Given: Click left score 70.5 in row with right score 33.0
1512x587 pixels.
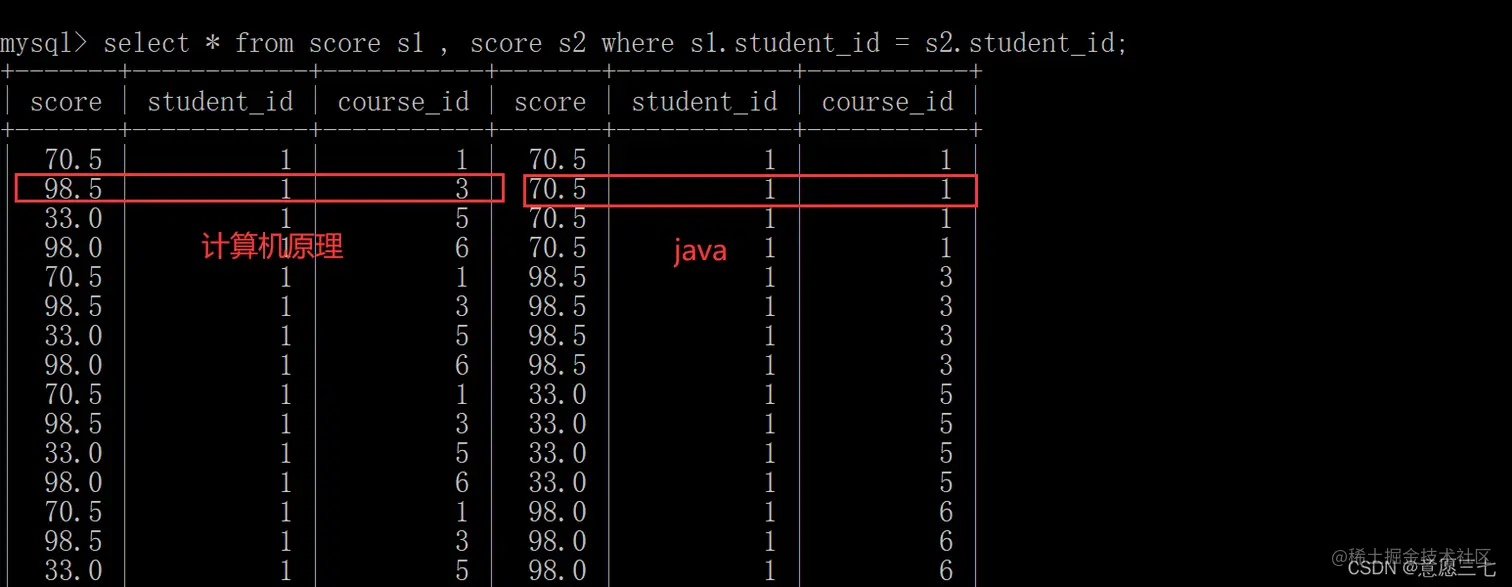Looking at the screenshot, I should tap(73, 395).
